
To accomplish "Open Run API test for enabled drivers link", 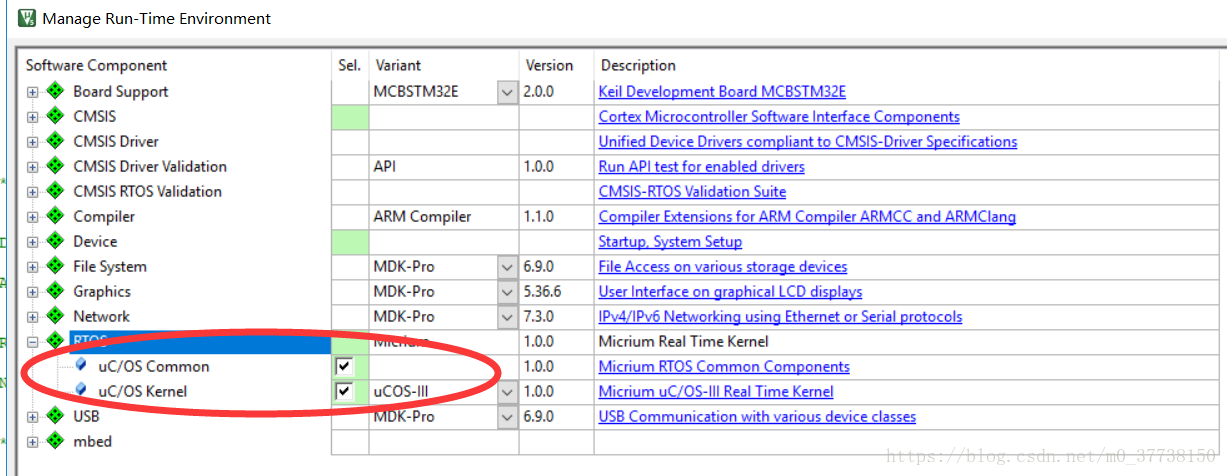I will click(x=701, y=166).
